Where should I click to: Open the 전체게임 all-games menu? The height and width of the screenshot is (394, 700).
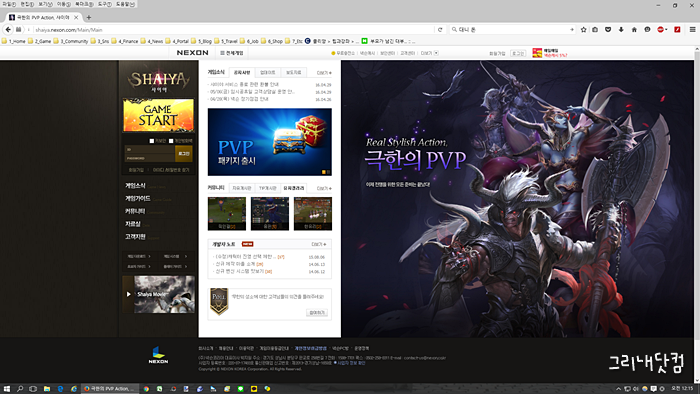[232, 53]
